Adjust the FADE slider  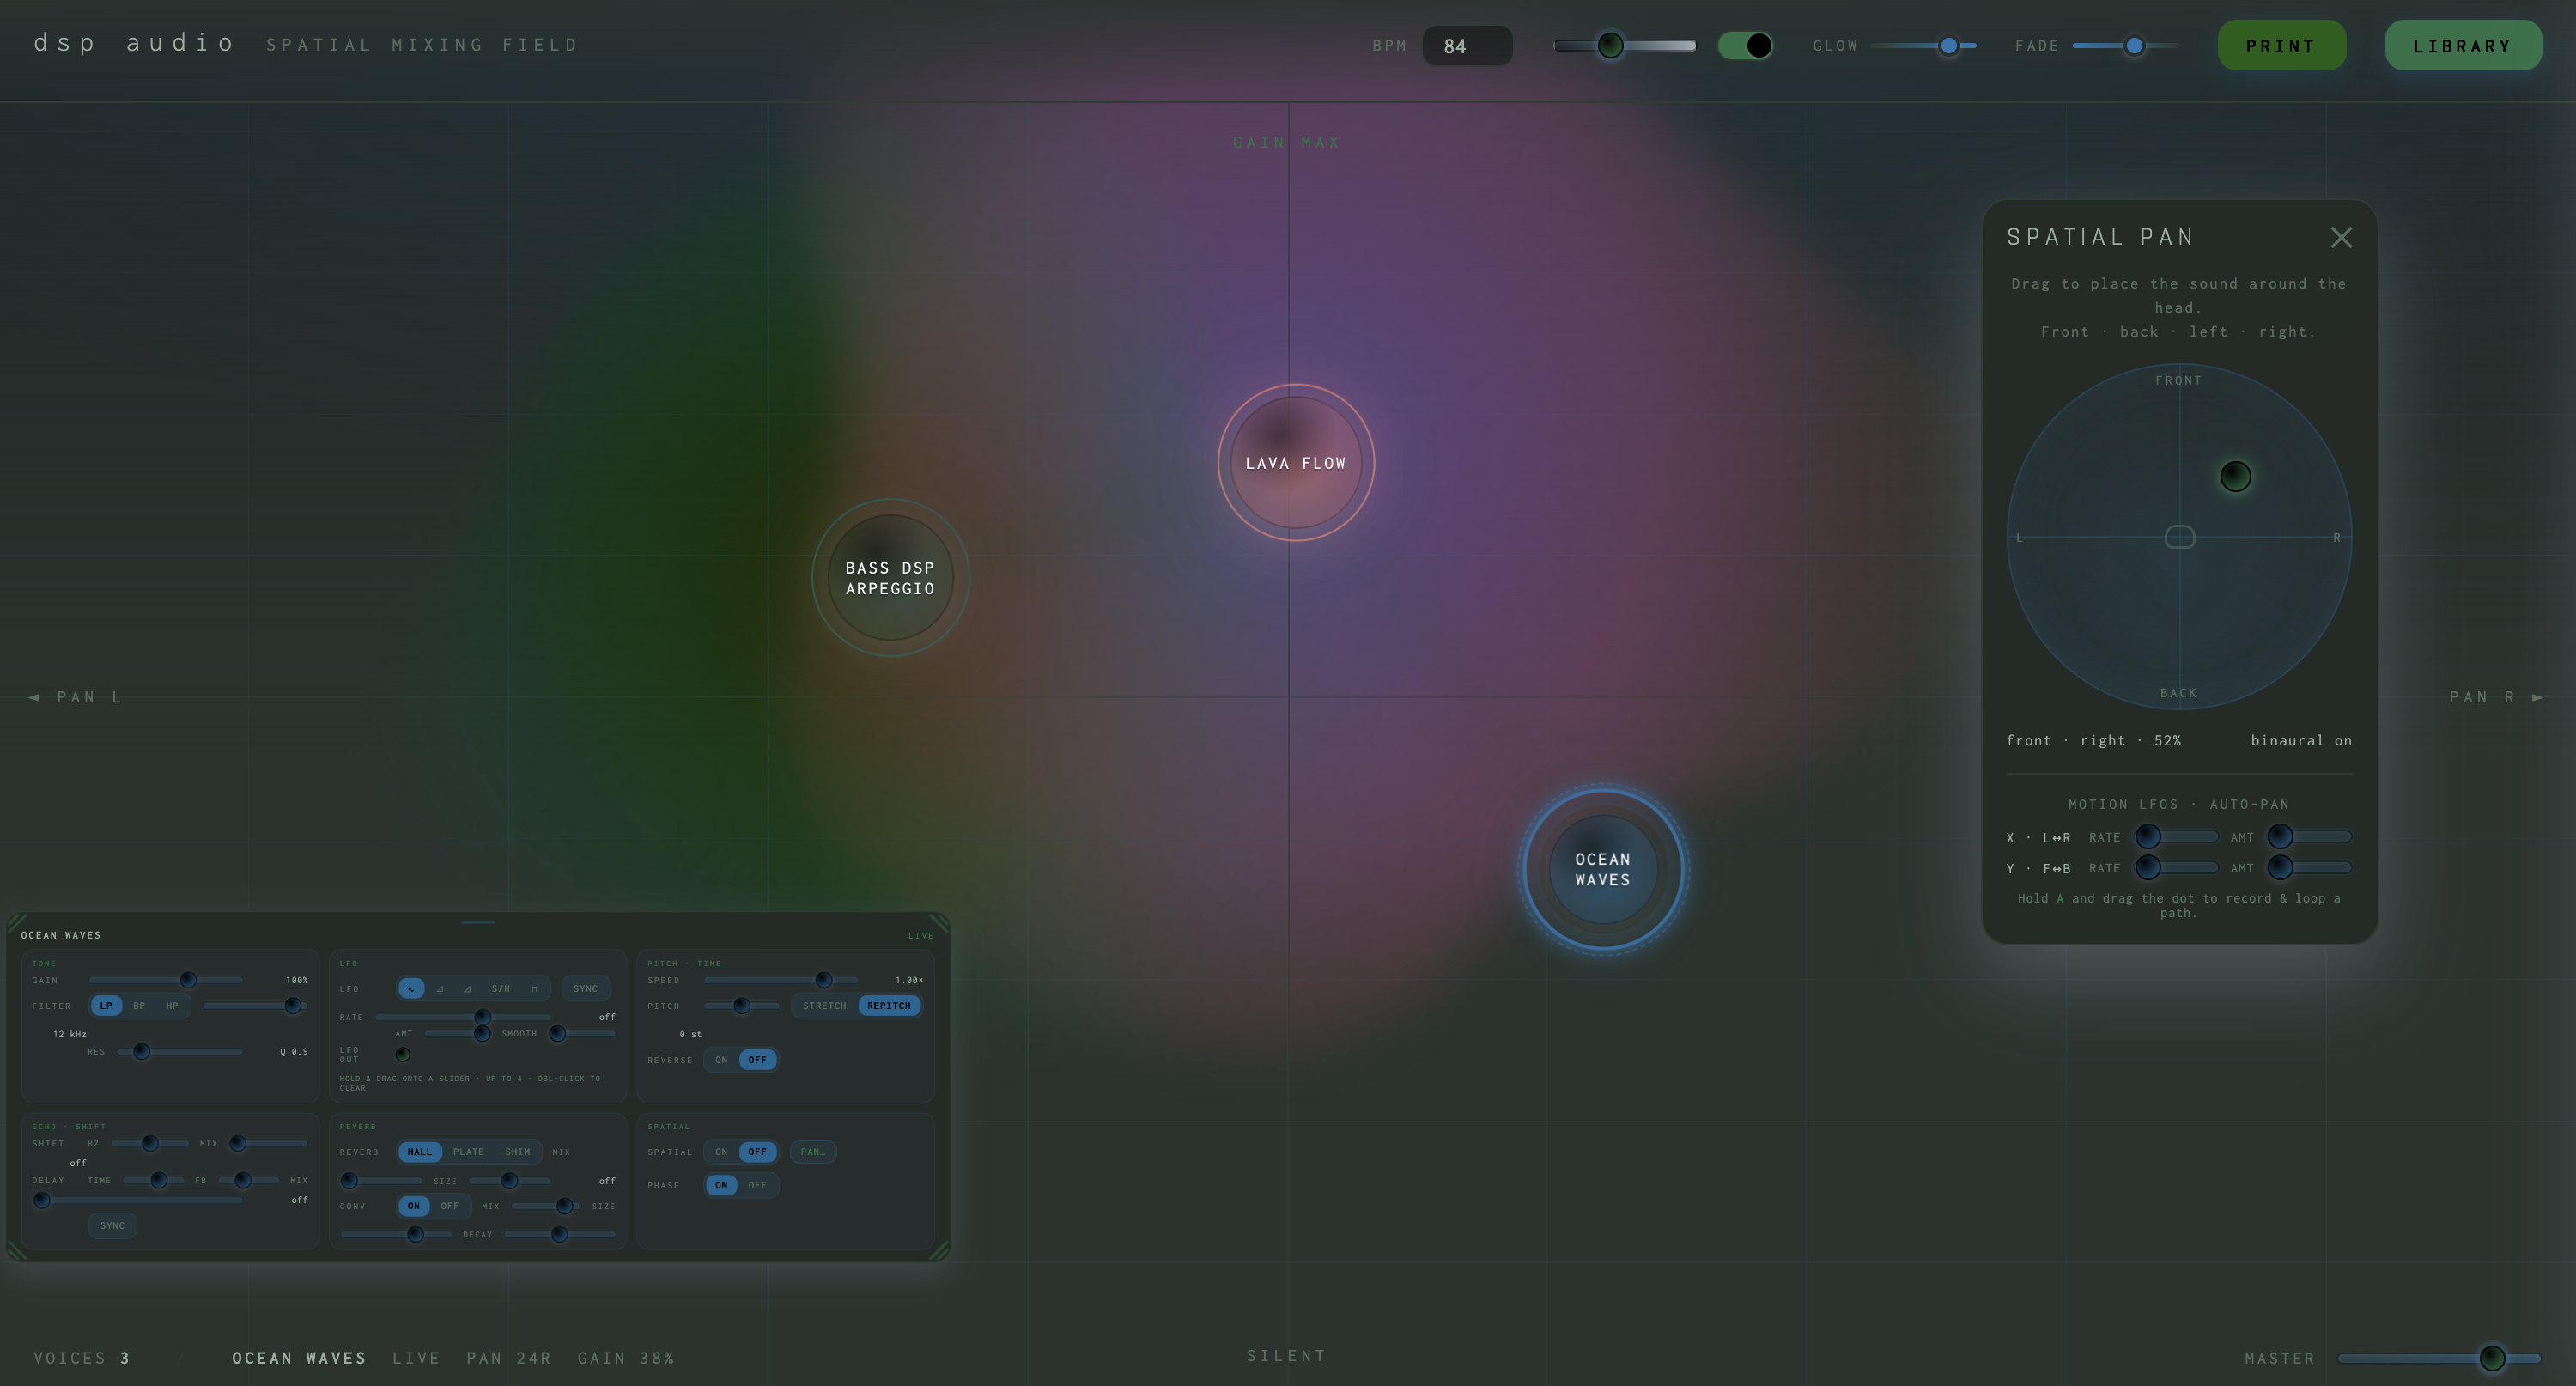[2126, 45]
